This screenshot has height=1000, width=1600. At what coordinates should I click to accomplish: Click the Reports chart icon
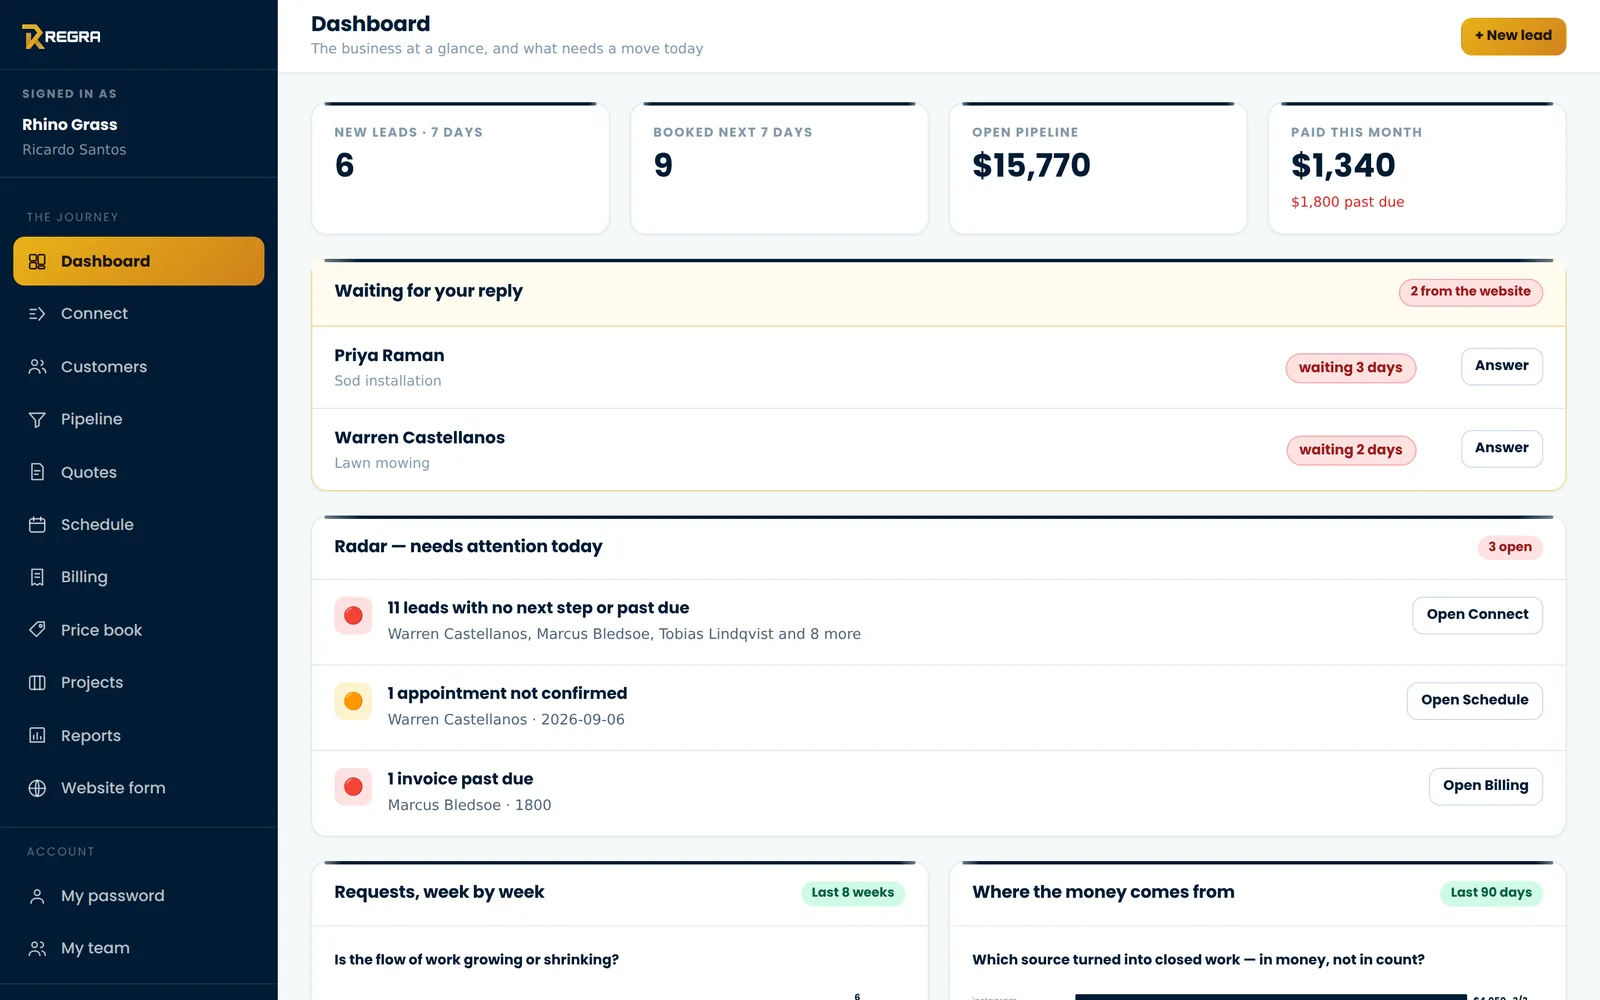37,735
